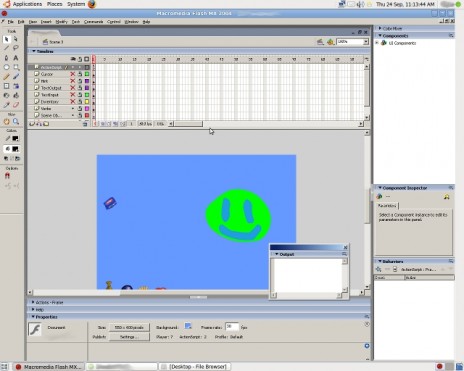Open the stage zoom percentage dropdown
The height and width of the screenshot is (371, 464).
coord(366,42)
